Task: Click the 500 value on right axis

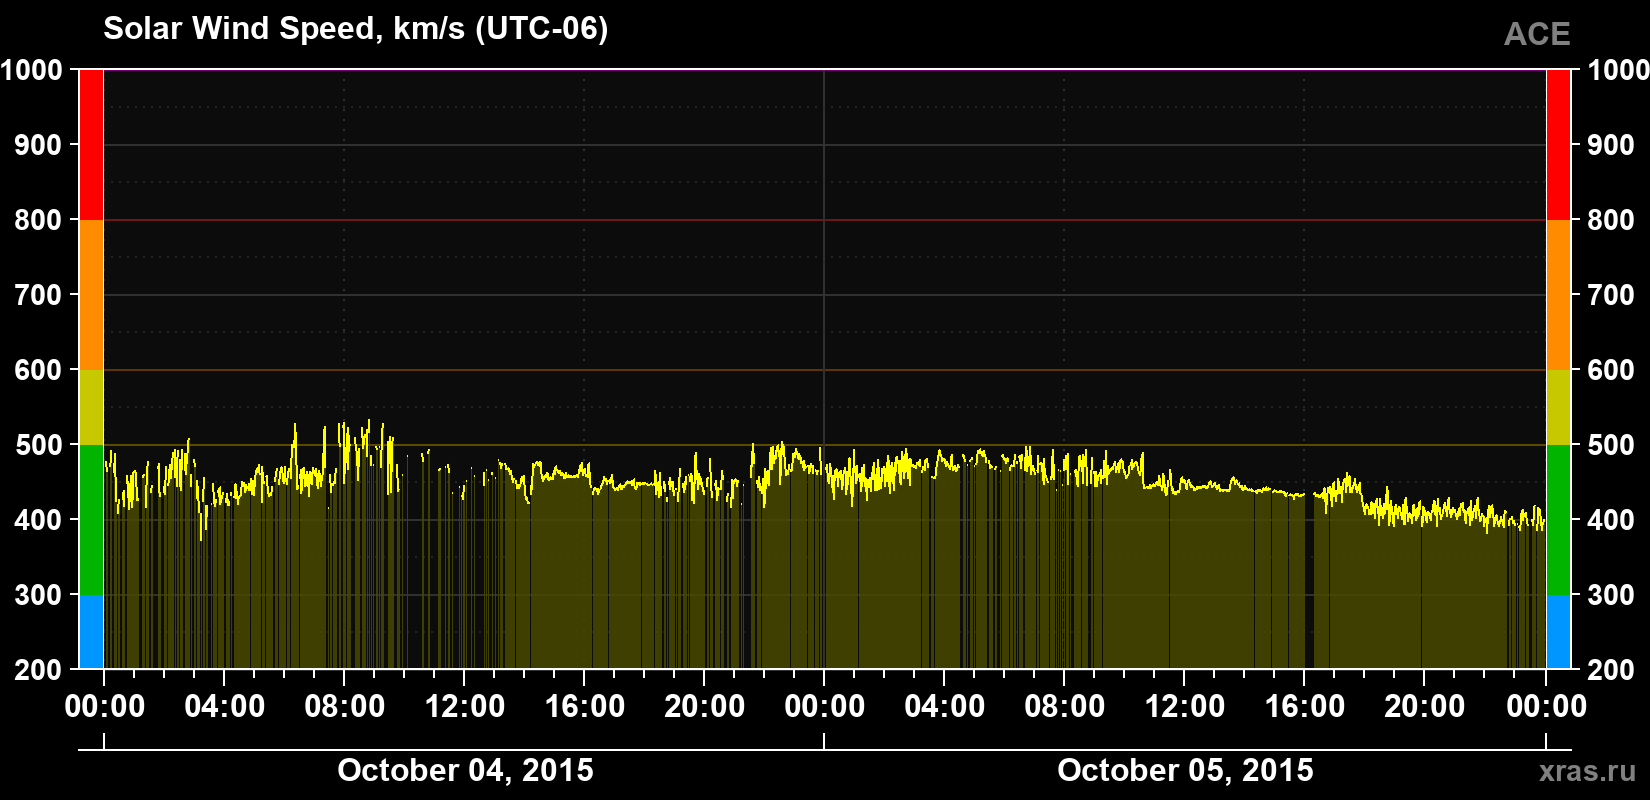Action: point(1611,445)
